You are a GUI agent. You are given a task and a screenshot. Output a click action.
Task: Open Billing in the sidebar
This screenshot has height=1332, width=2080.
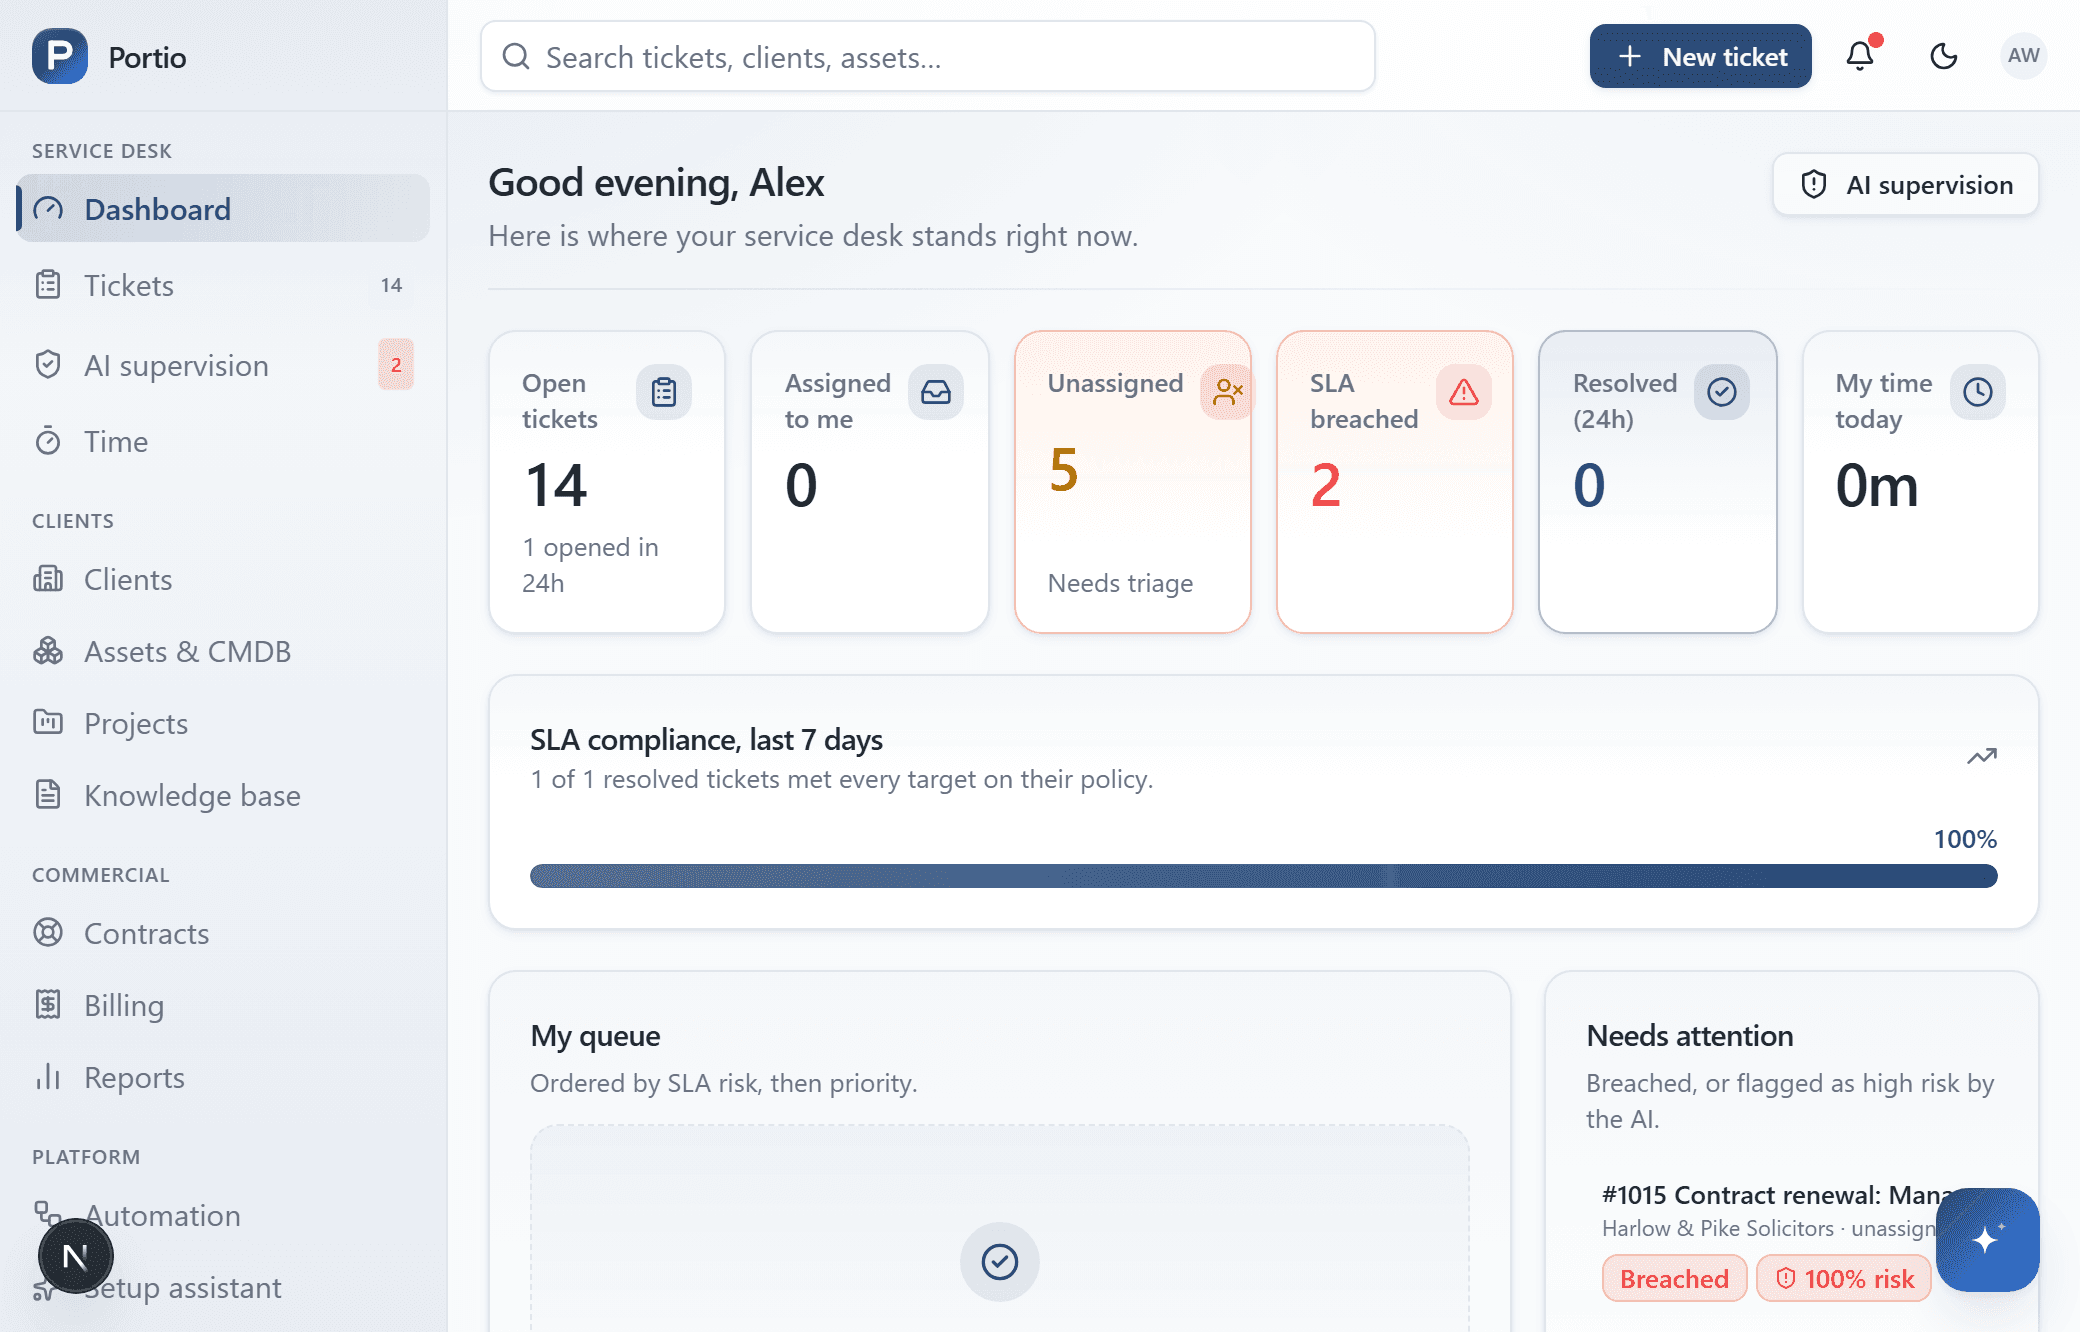point(223,1005)
